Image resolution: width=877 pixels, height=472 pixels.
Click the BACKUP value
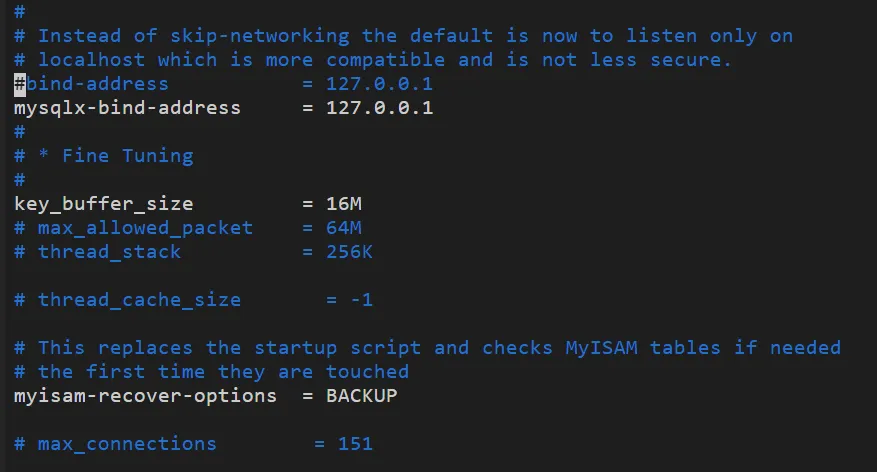pyautogui.click(x=361, y=397)
